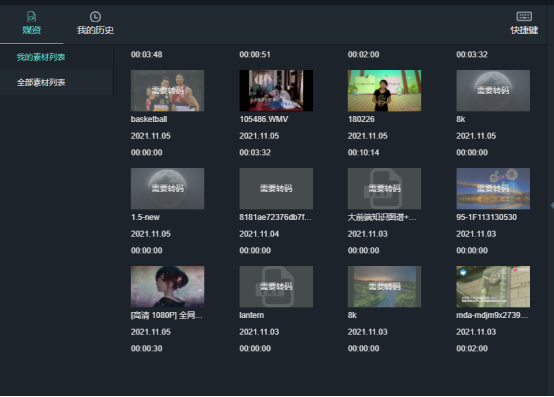The width and height of the screenshot is (554, 397).
Task: Select the 8181ae72376db7f gray placeholder thumbnail
Action: 276,189
